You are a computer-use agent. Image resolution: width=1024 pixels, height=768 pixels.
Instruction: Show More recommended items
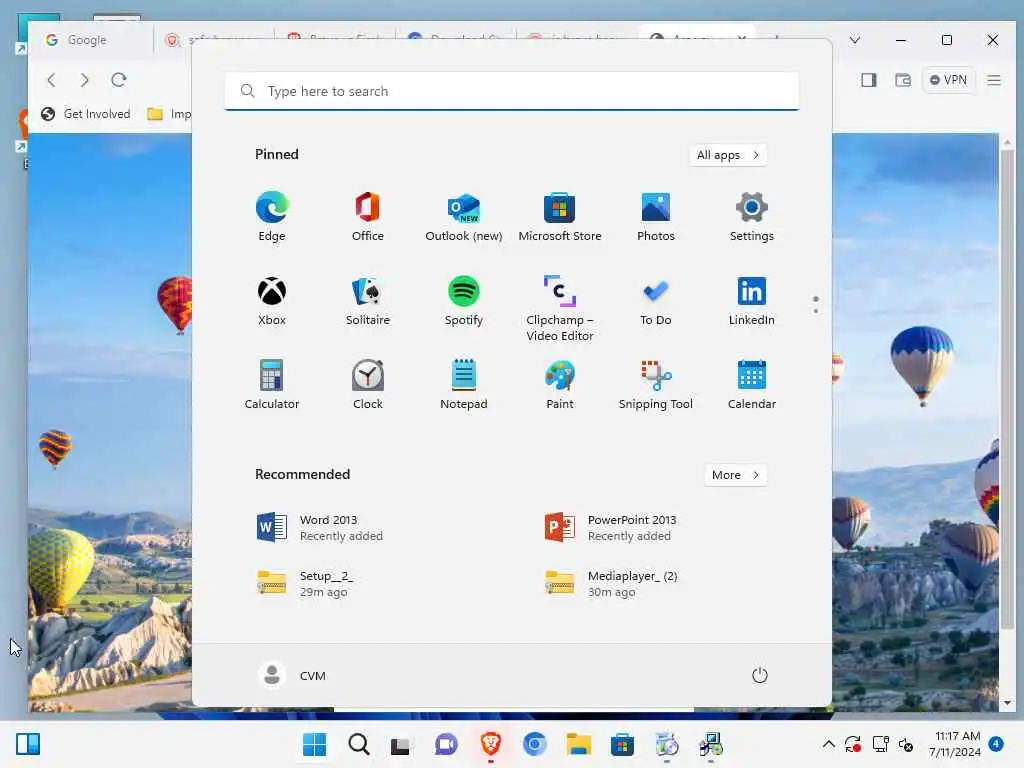[735, 475]
